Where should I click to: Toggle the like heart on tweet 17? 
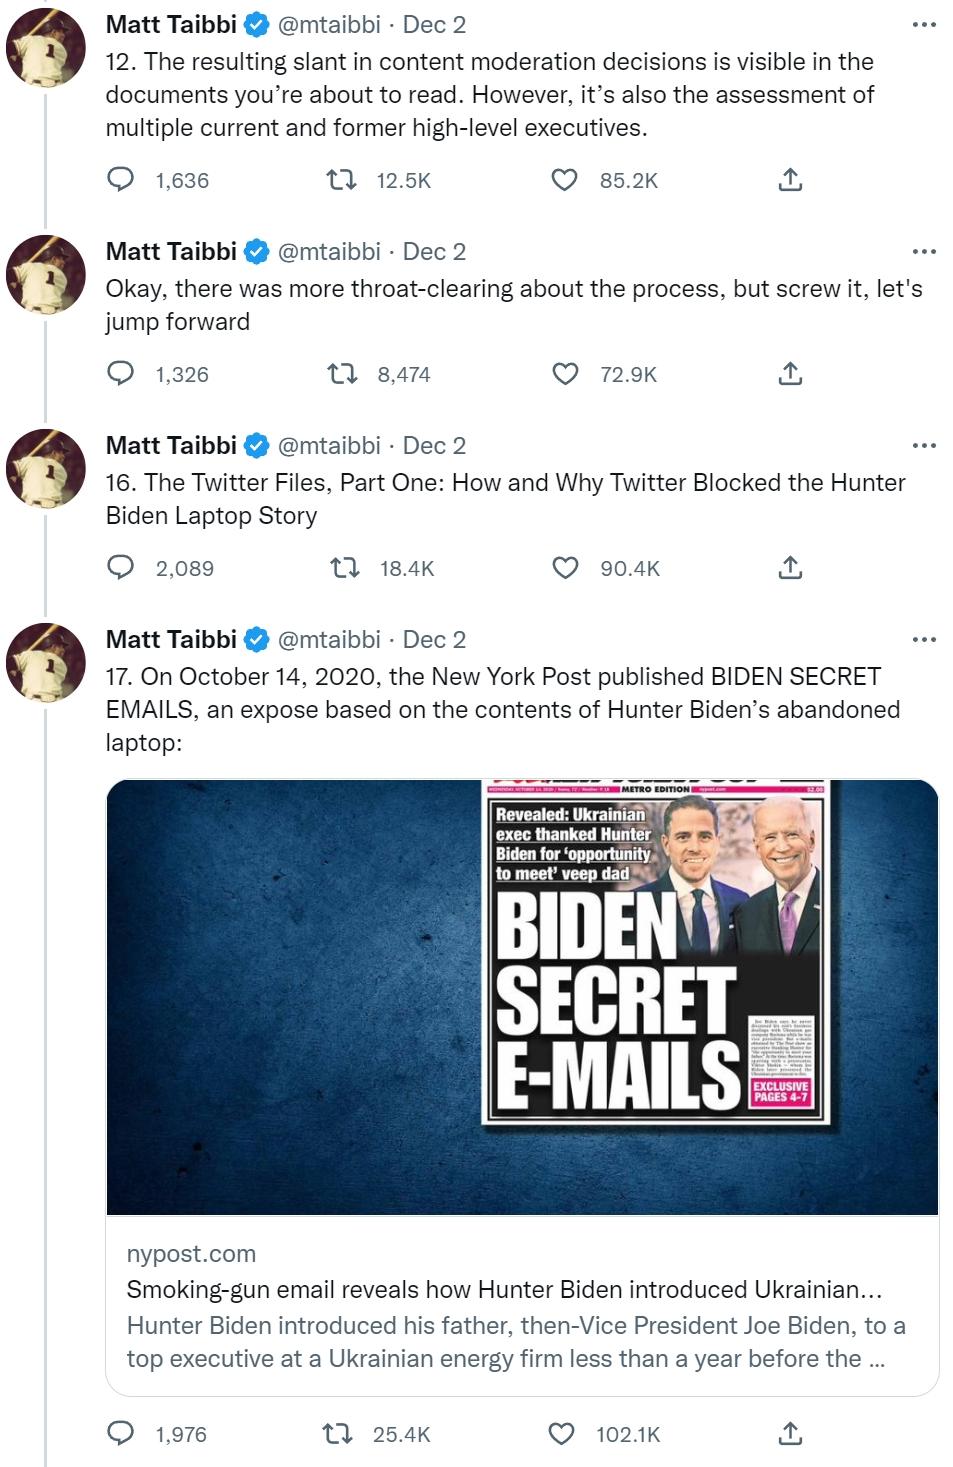click(565, 1434)
